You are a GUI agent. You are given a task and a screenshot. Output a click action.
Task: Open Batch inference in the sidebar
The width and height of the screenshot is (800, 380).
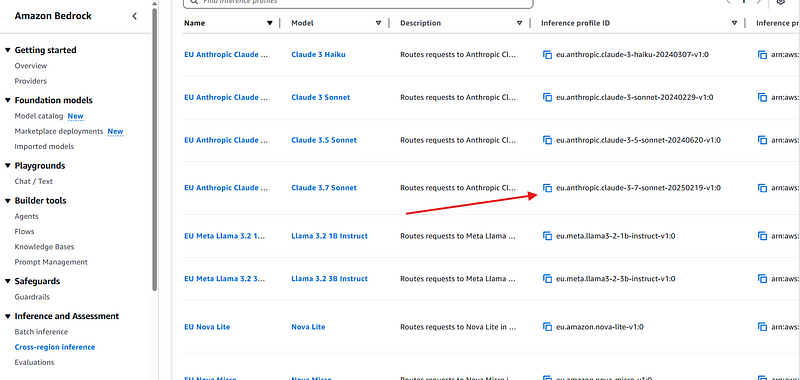41,332
